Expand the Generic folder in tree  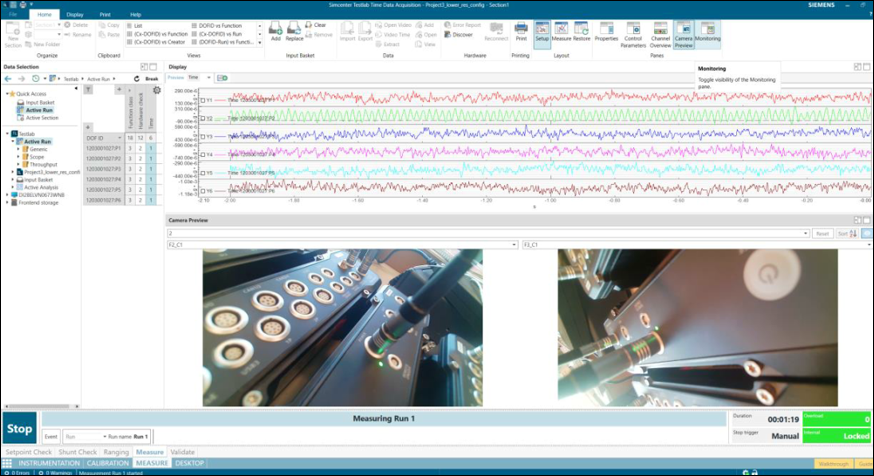tap(18, 149)
